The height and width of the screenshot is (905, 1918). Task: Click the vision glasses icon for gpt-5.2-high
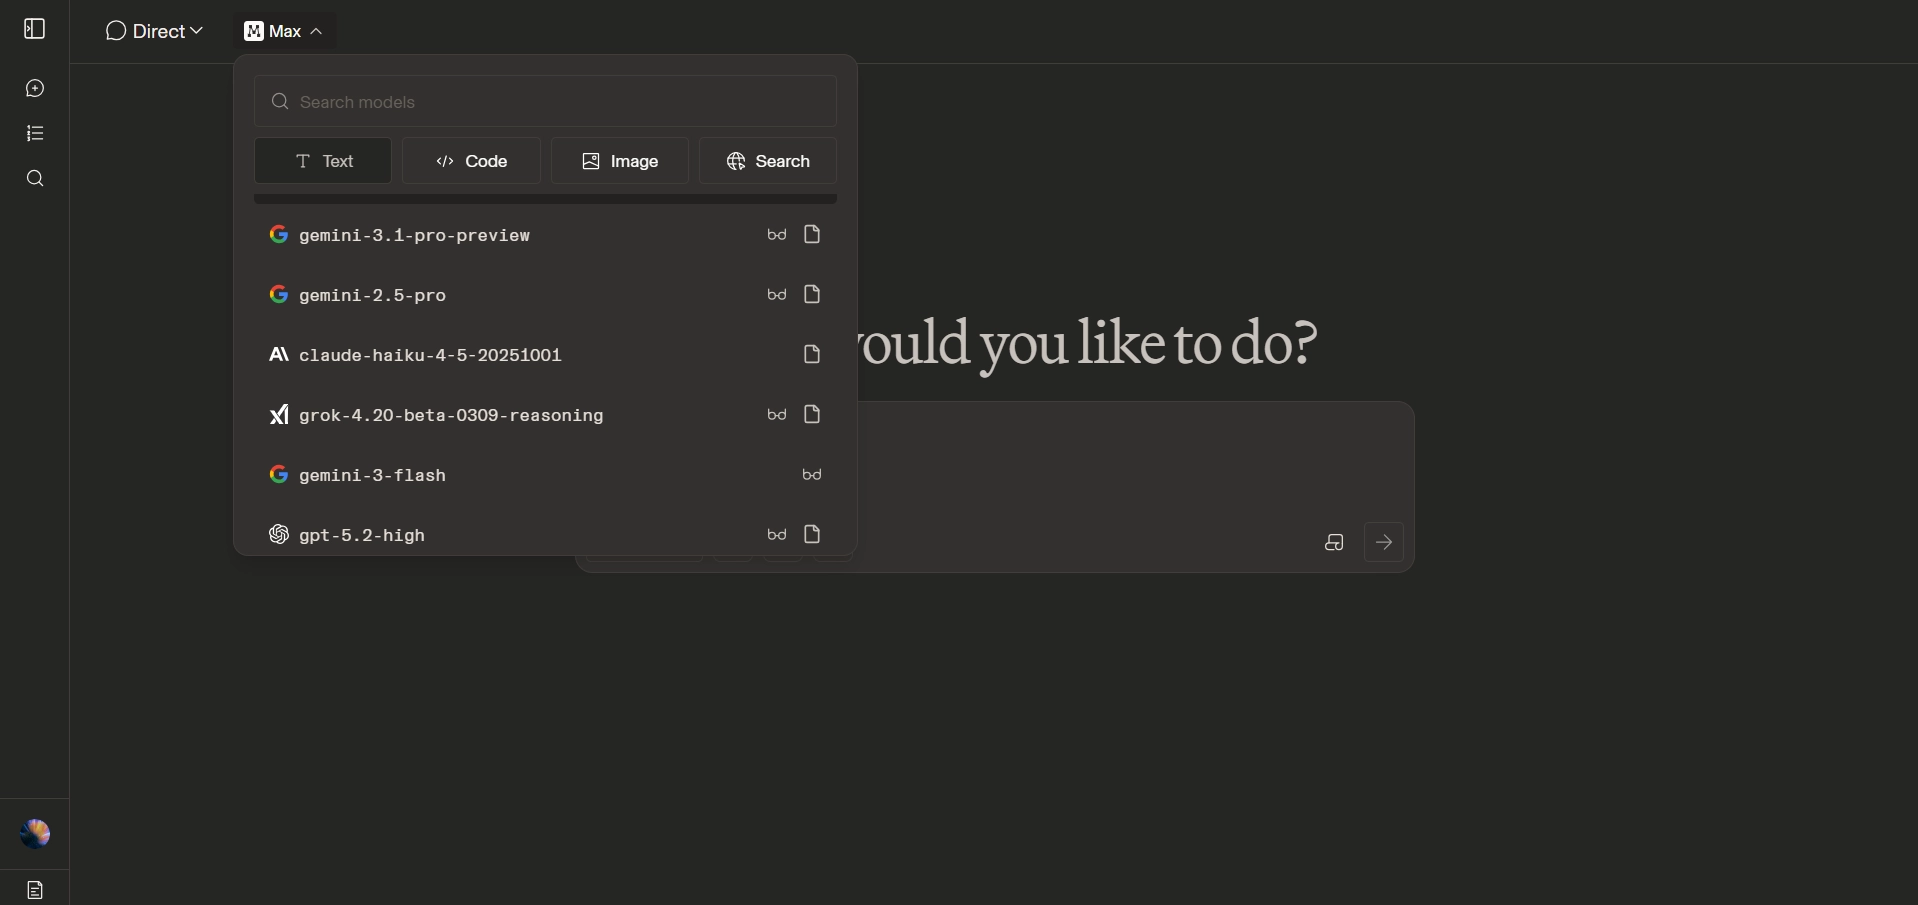point(777,535)
